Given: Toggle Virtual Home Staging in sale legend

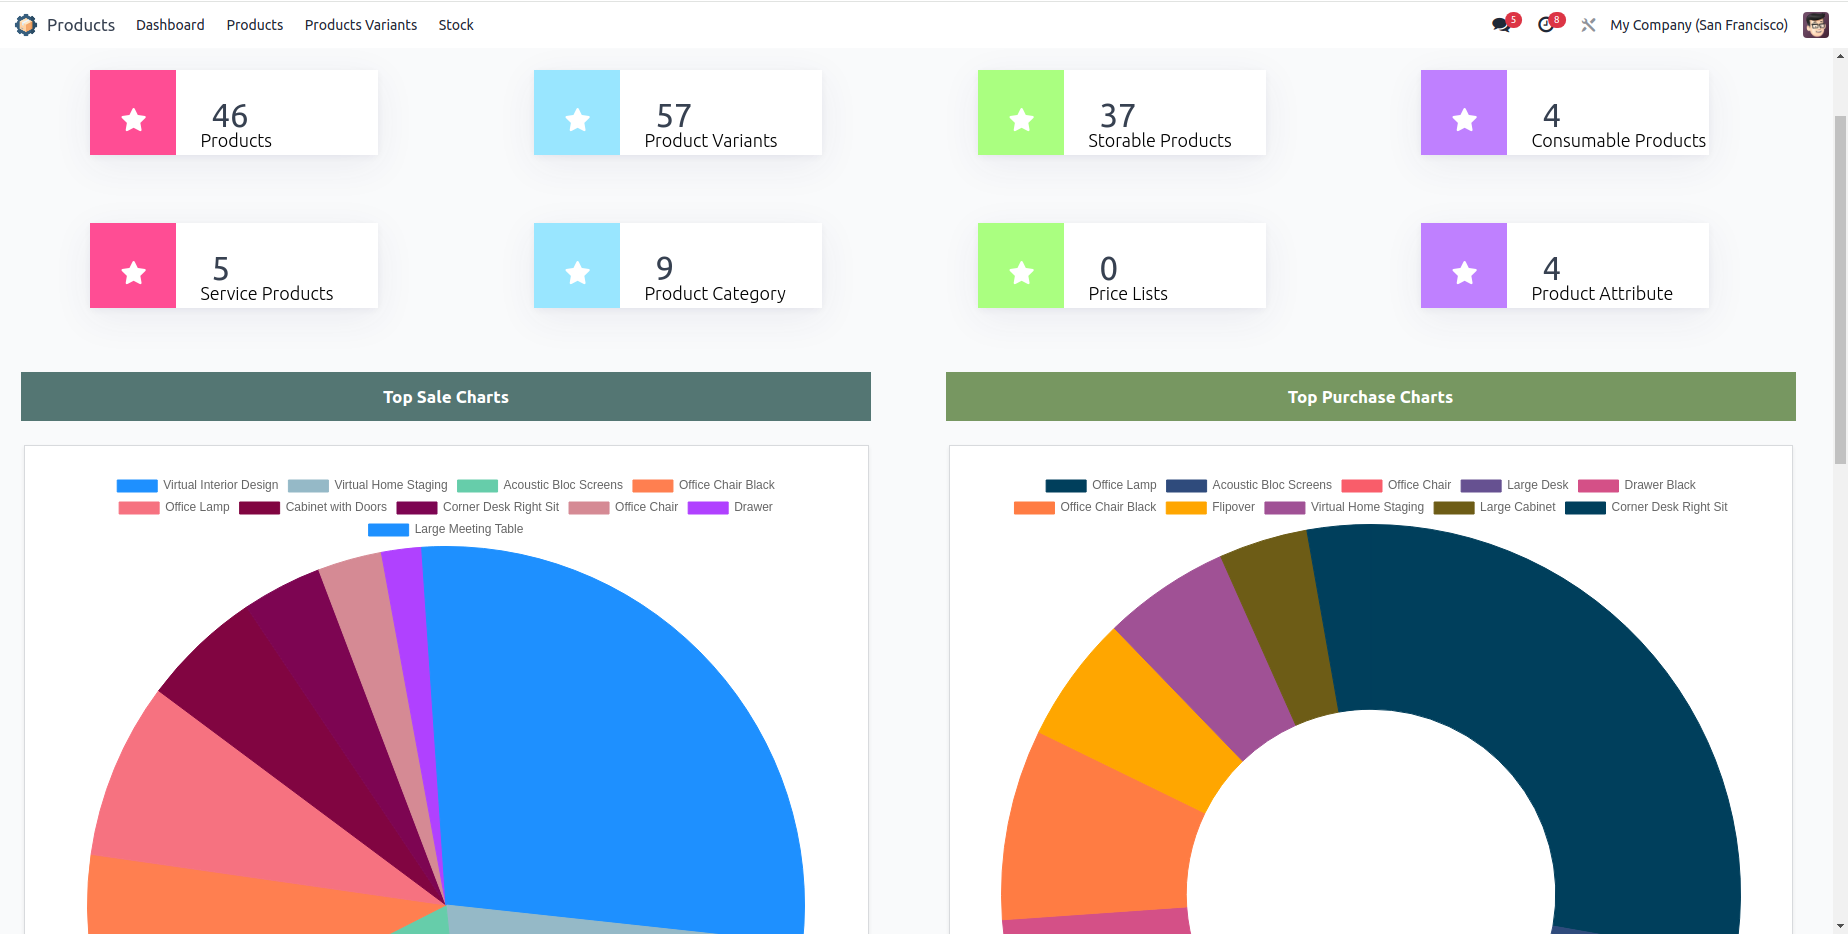Looking at the screenshot, I should pyautogui.click(x=368, y=485).
